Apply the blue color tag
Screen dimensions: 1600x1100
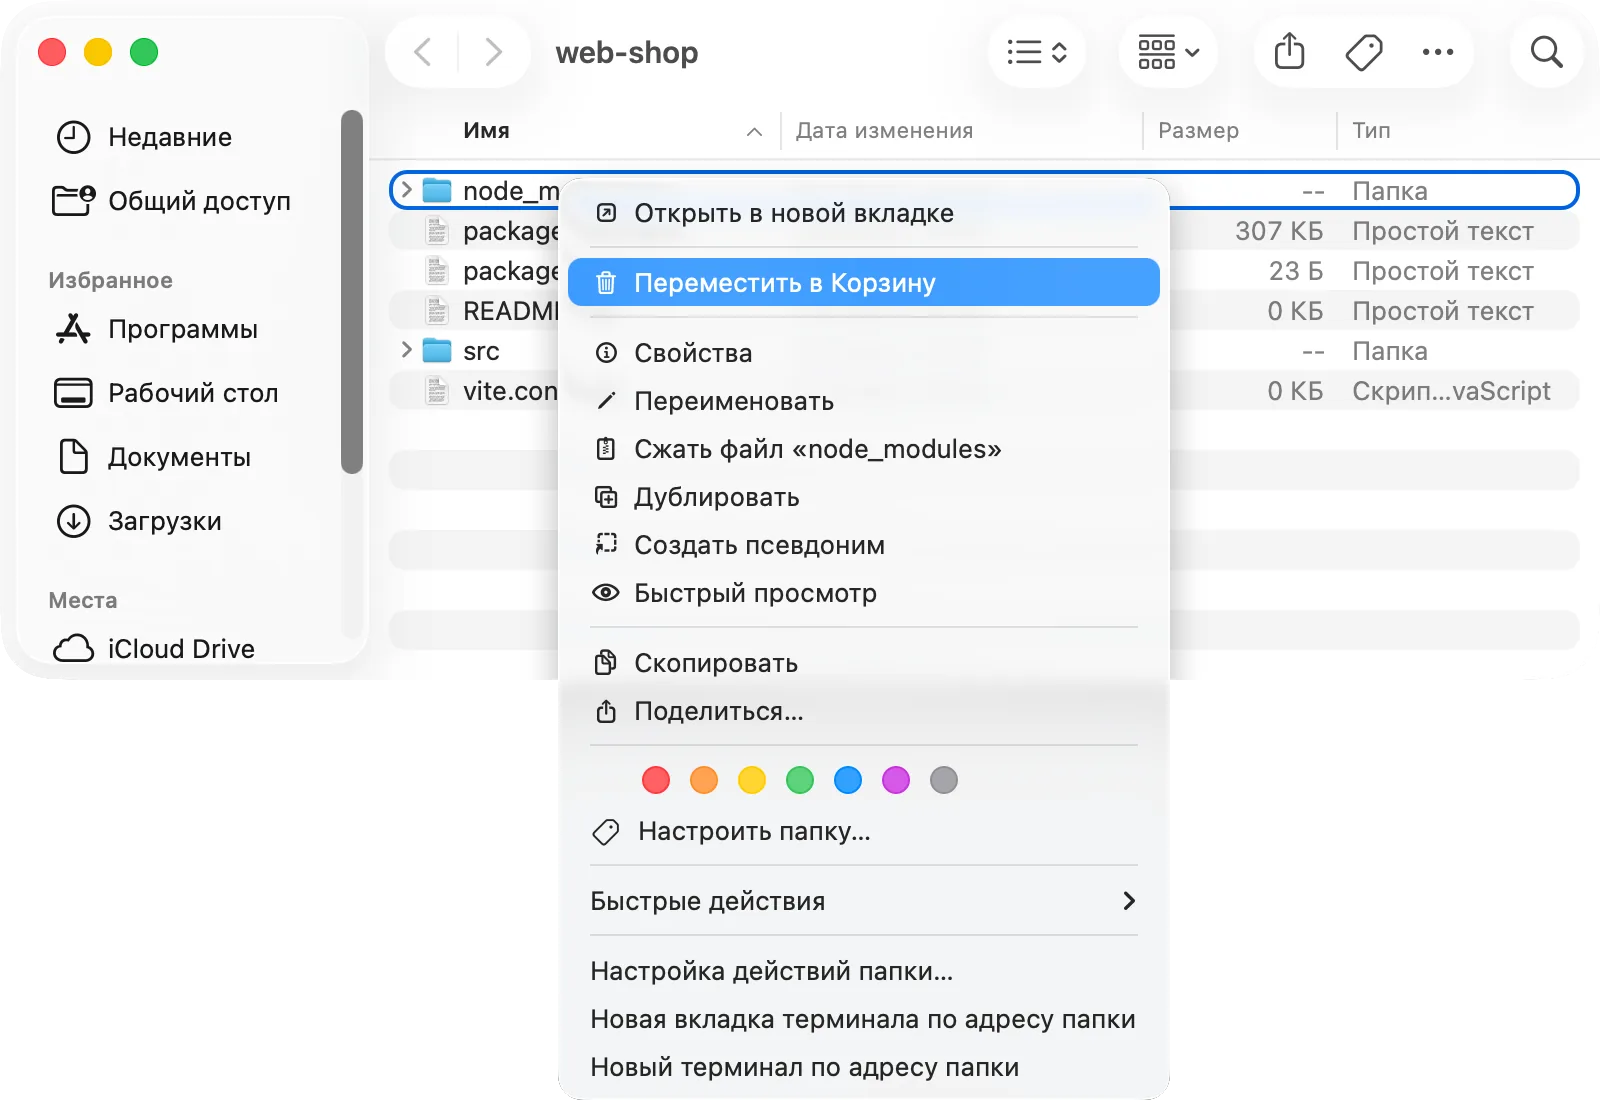pyautogui.click(x=848, y=780)
